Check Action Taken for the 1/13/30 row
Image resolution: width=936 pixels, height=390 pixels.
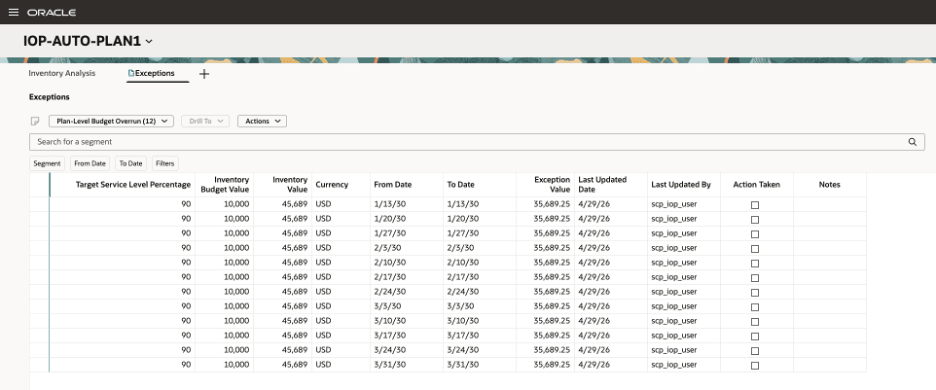755,205
